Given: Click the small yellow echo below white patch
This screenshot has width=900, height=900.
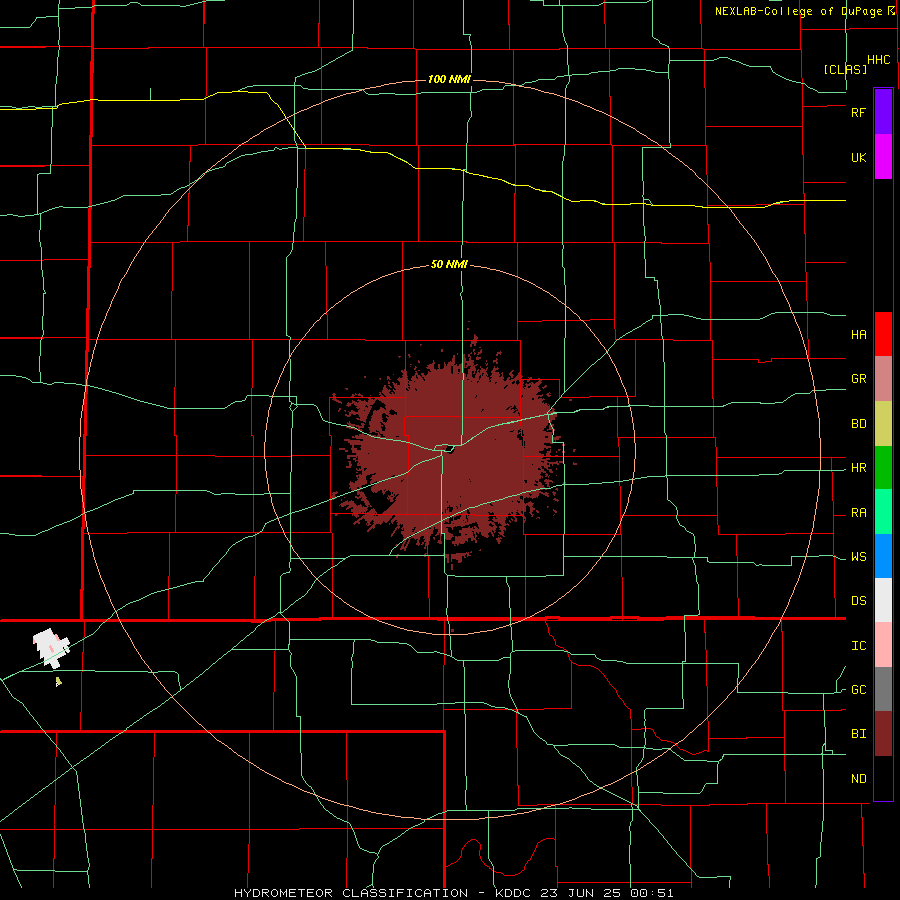Looking at the screenshot, I should point(58,681).
